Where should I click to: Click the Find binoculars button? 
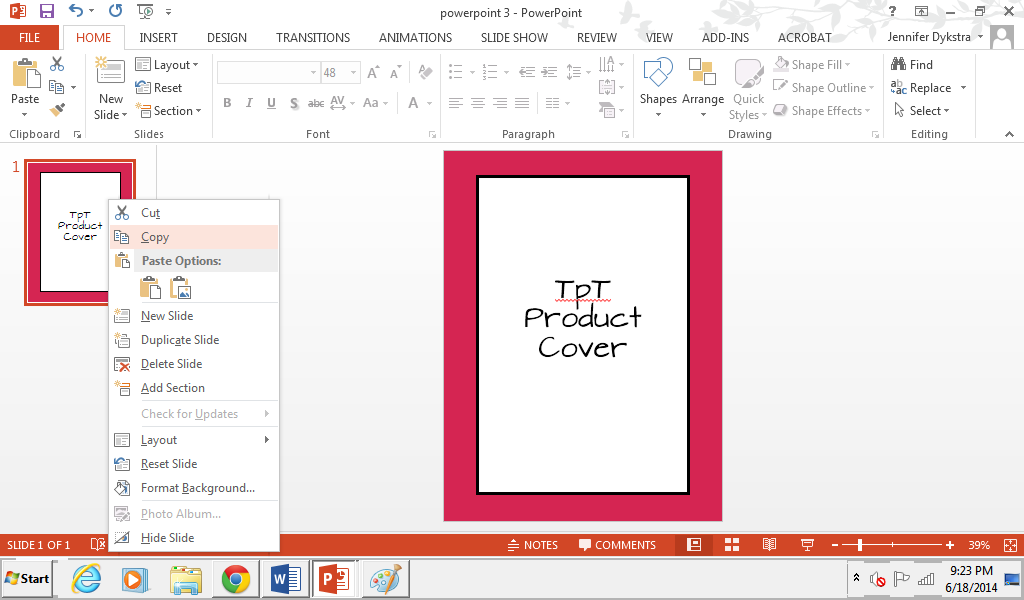[x=912, y=64]
